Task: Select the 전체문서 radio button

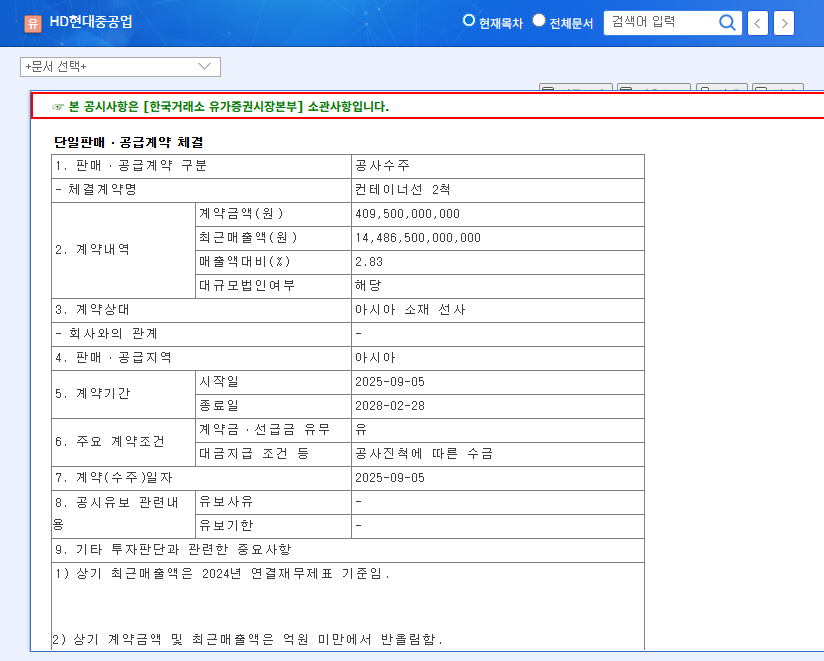Action: coord(539,20)
